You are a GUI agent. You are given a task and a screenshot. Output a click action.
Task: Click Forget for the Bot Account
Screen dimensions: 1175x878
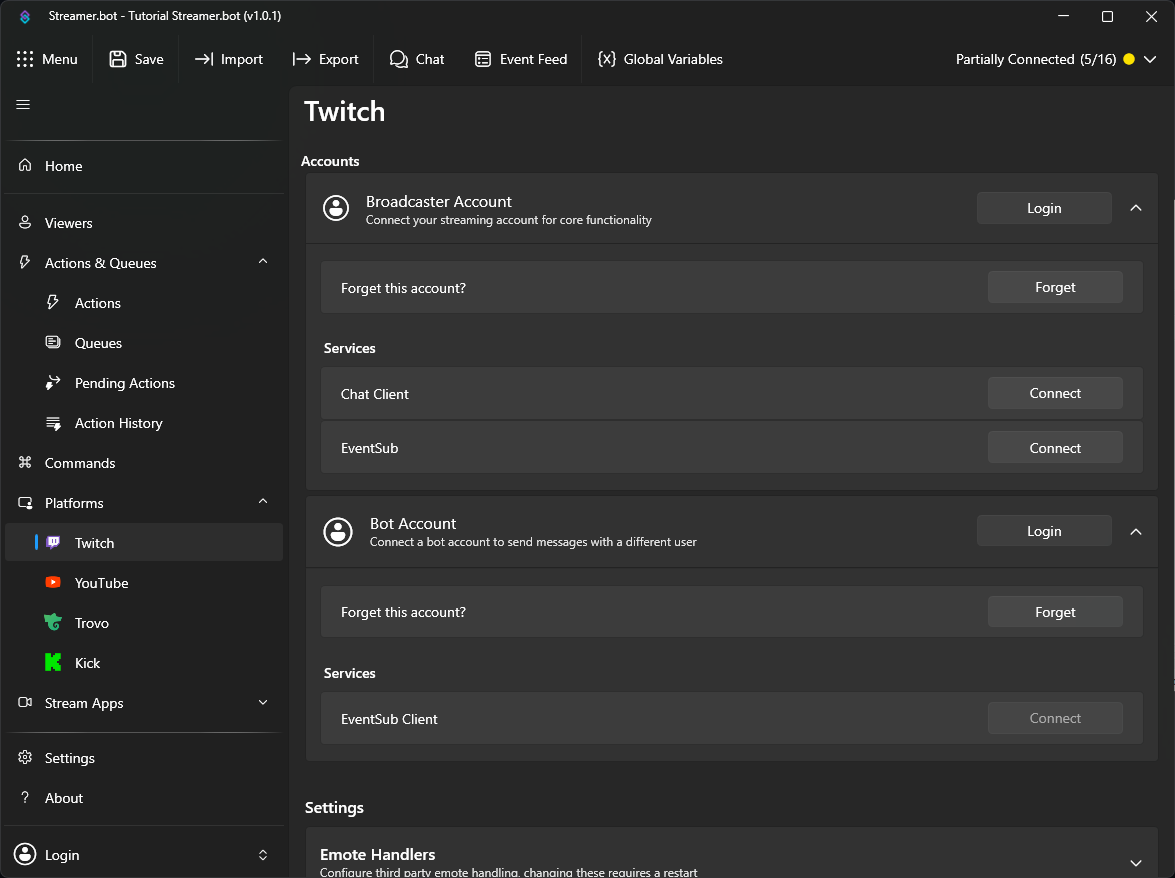click(x=1055, y=612)
